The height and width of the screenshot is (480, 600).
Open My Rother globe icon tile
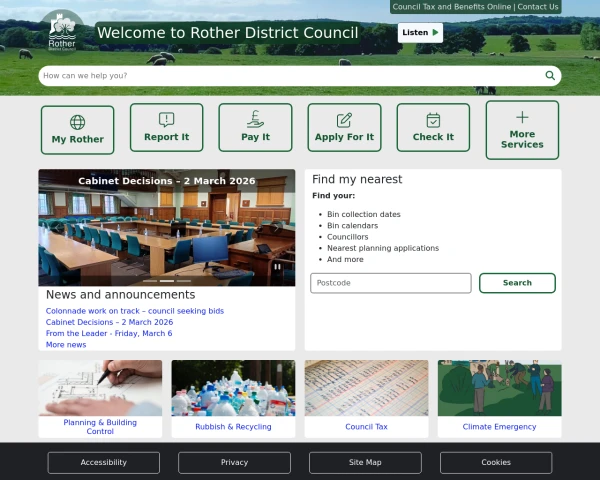(78, 128)
